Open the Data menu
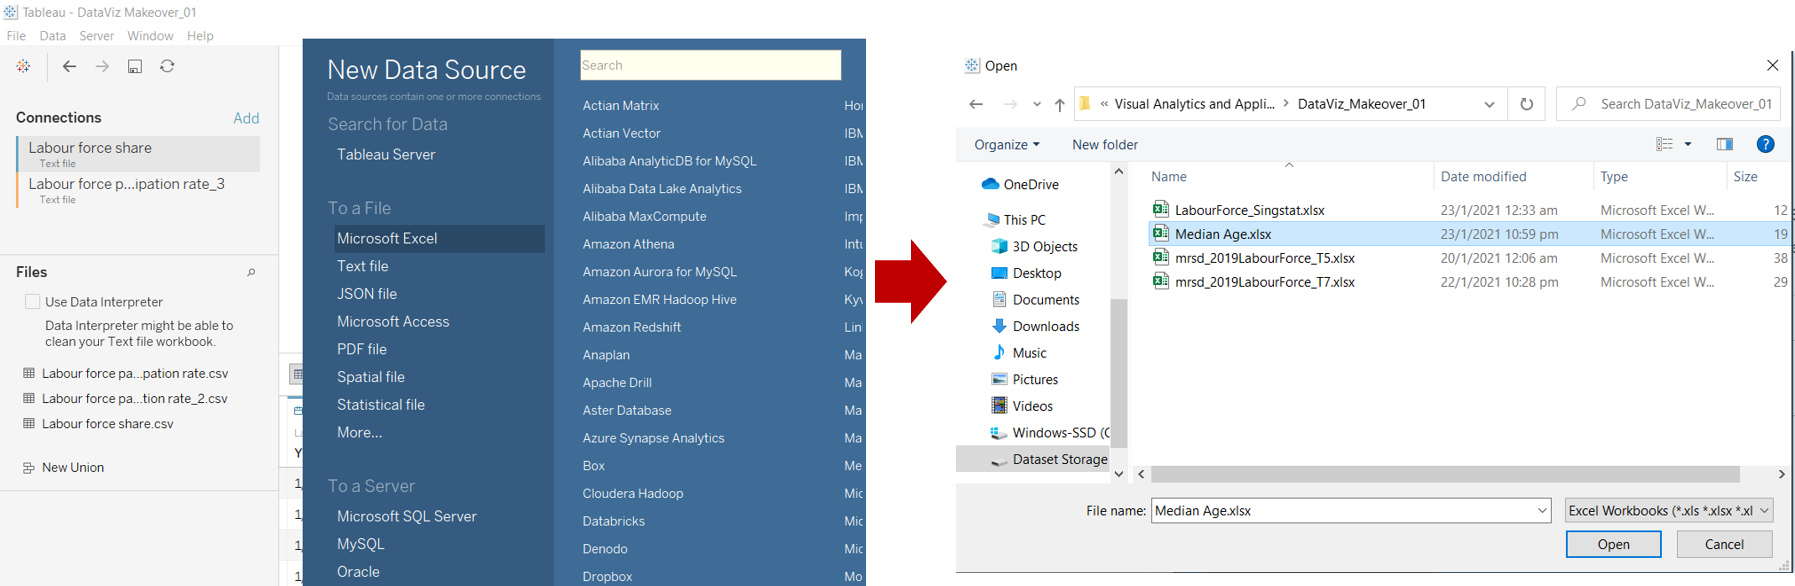 [x=53, y=36]
